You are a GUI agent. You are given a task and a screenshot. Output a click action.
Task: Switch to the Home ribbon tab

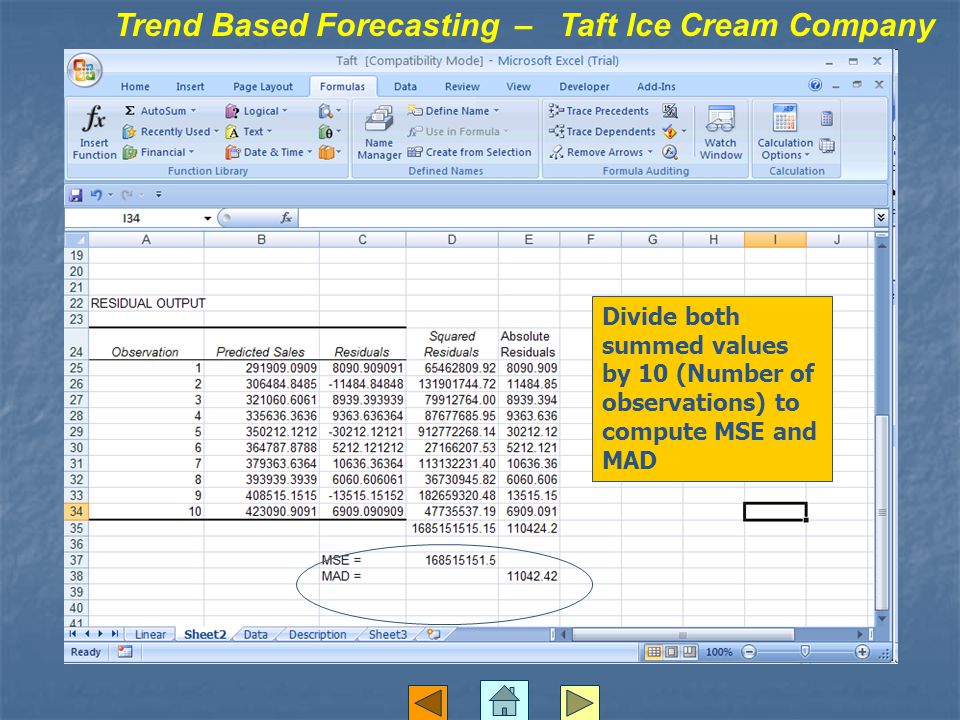[x=135, y=87]
